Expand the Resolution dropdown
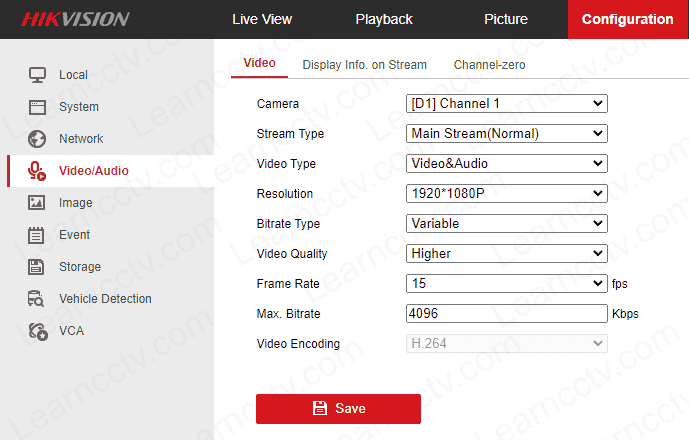 click(506, 194)
